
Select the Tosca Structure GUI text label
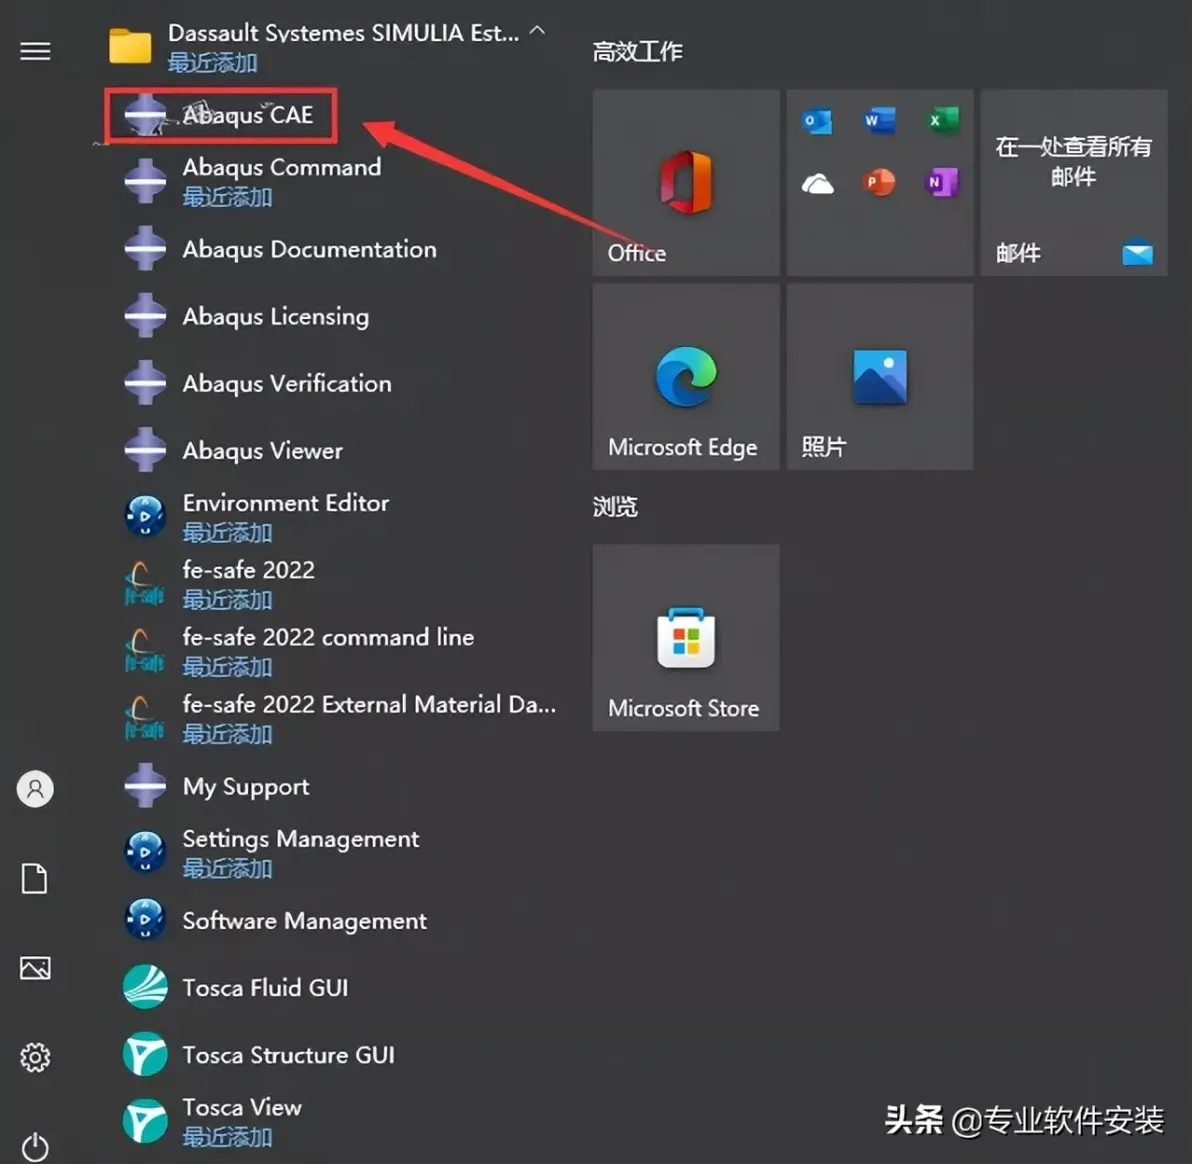click(x=289, y=1055)
